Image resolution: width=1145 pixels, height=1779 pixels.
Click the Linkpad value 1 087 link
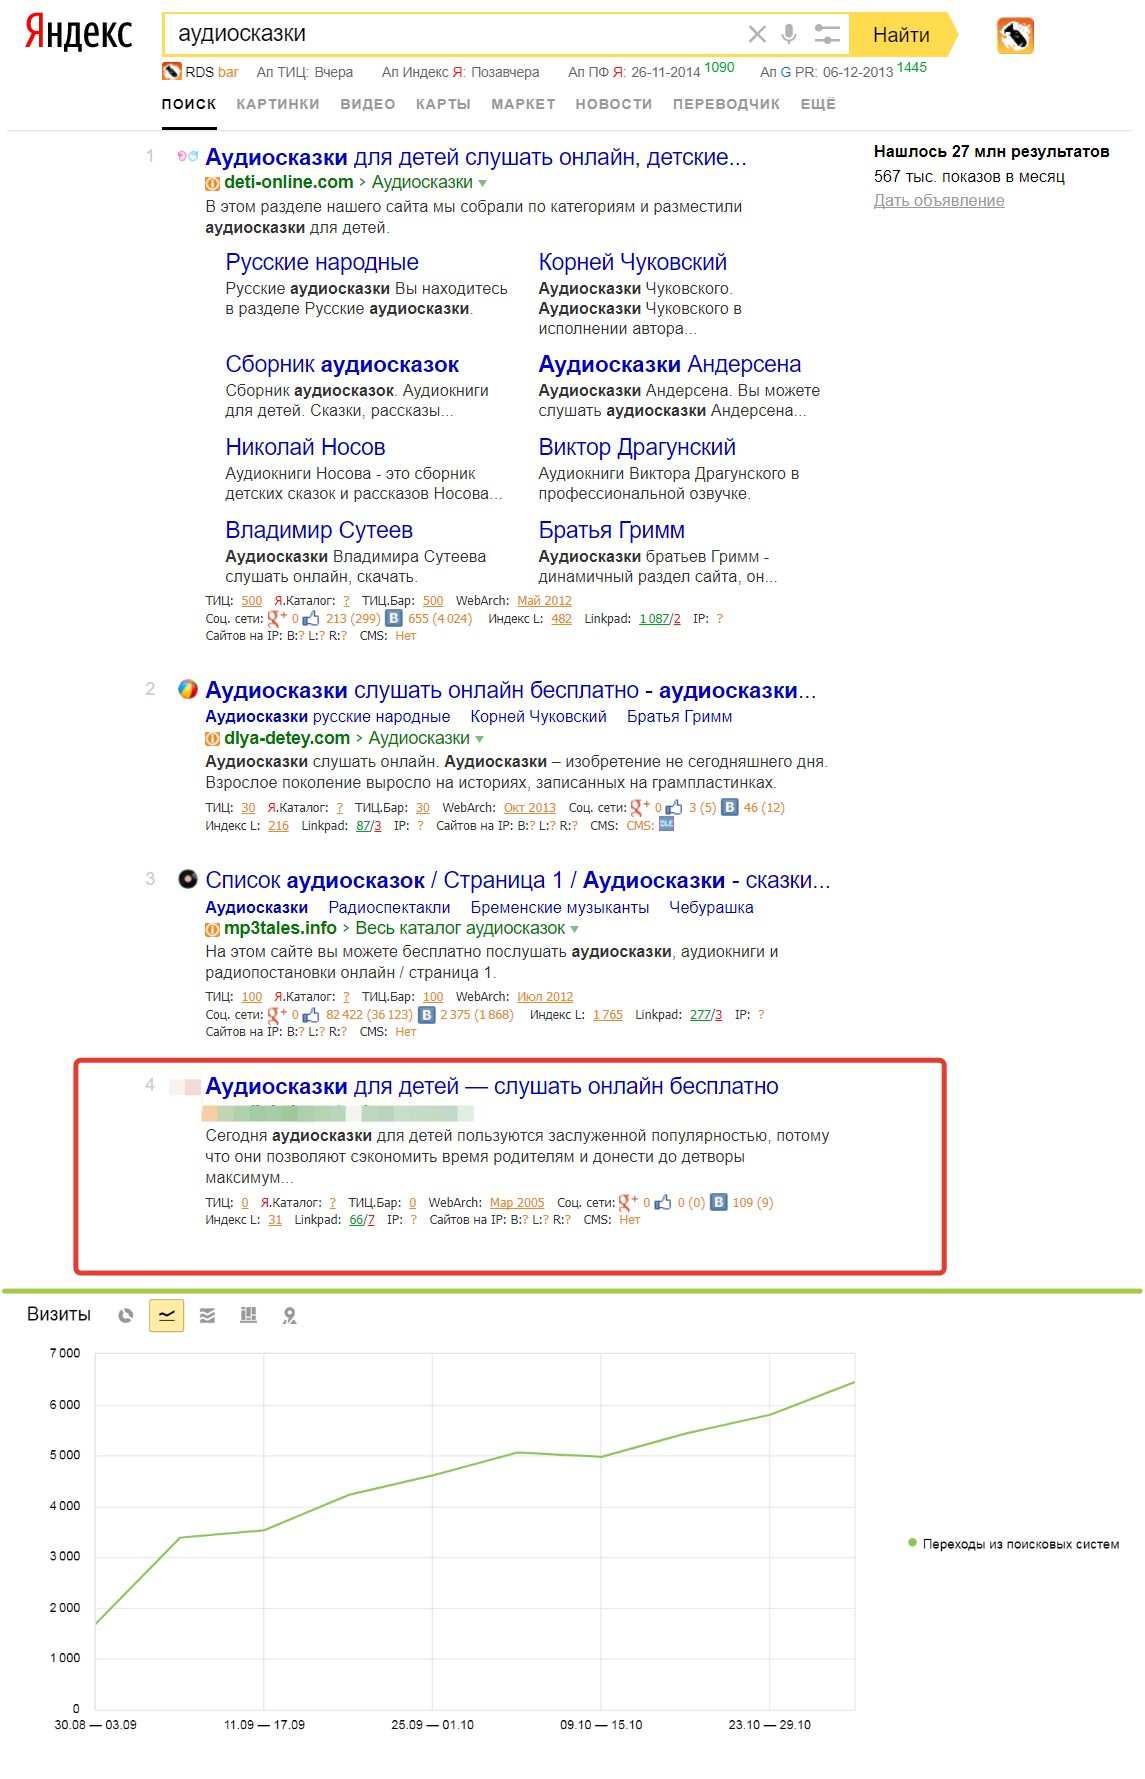654,619
